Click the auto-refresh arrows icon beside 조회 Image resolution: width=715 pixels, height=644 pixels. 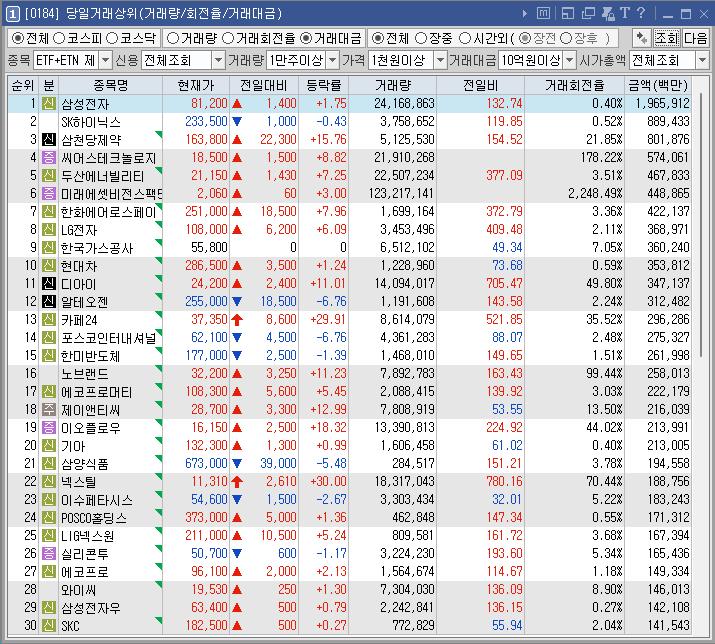642,38
